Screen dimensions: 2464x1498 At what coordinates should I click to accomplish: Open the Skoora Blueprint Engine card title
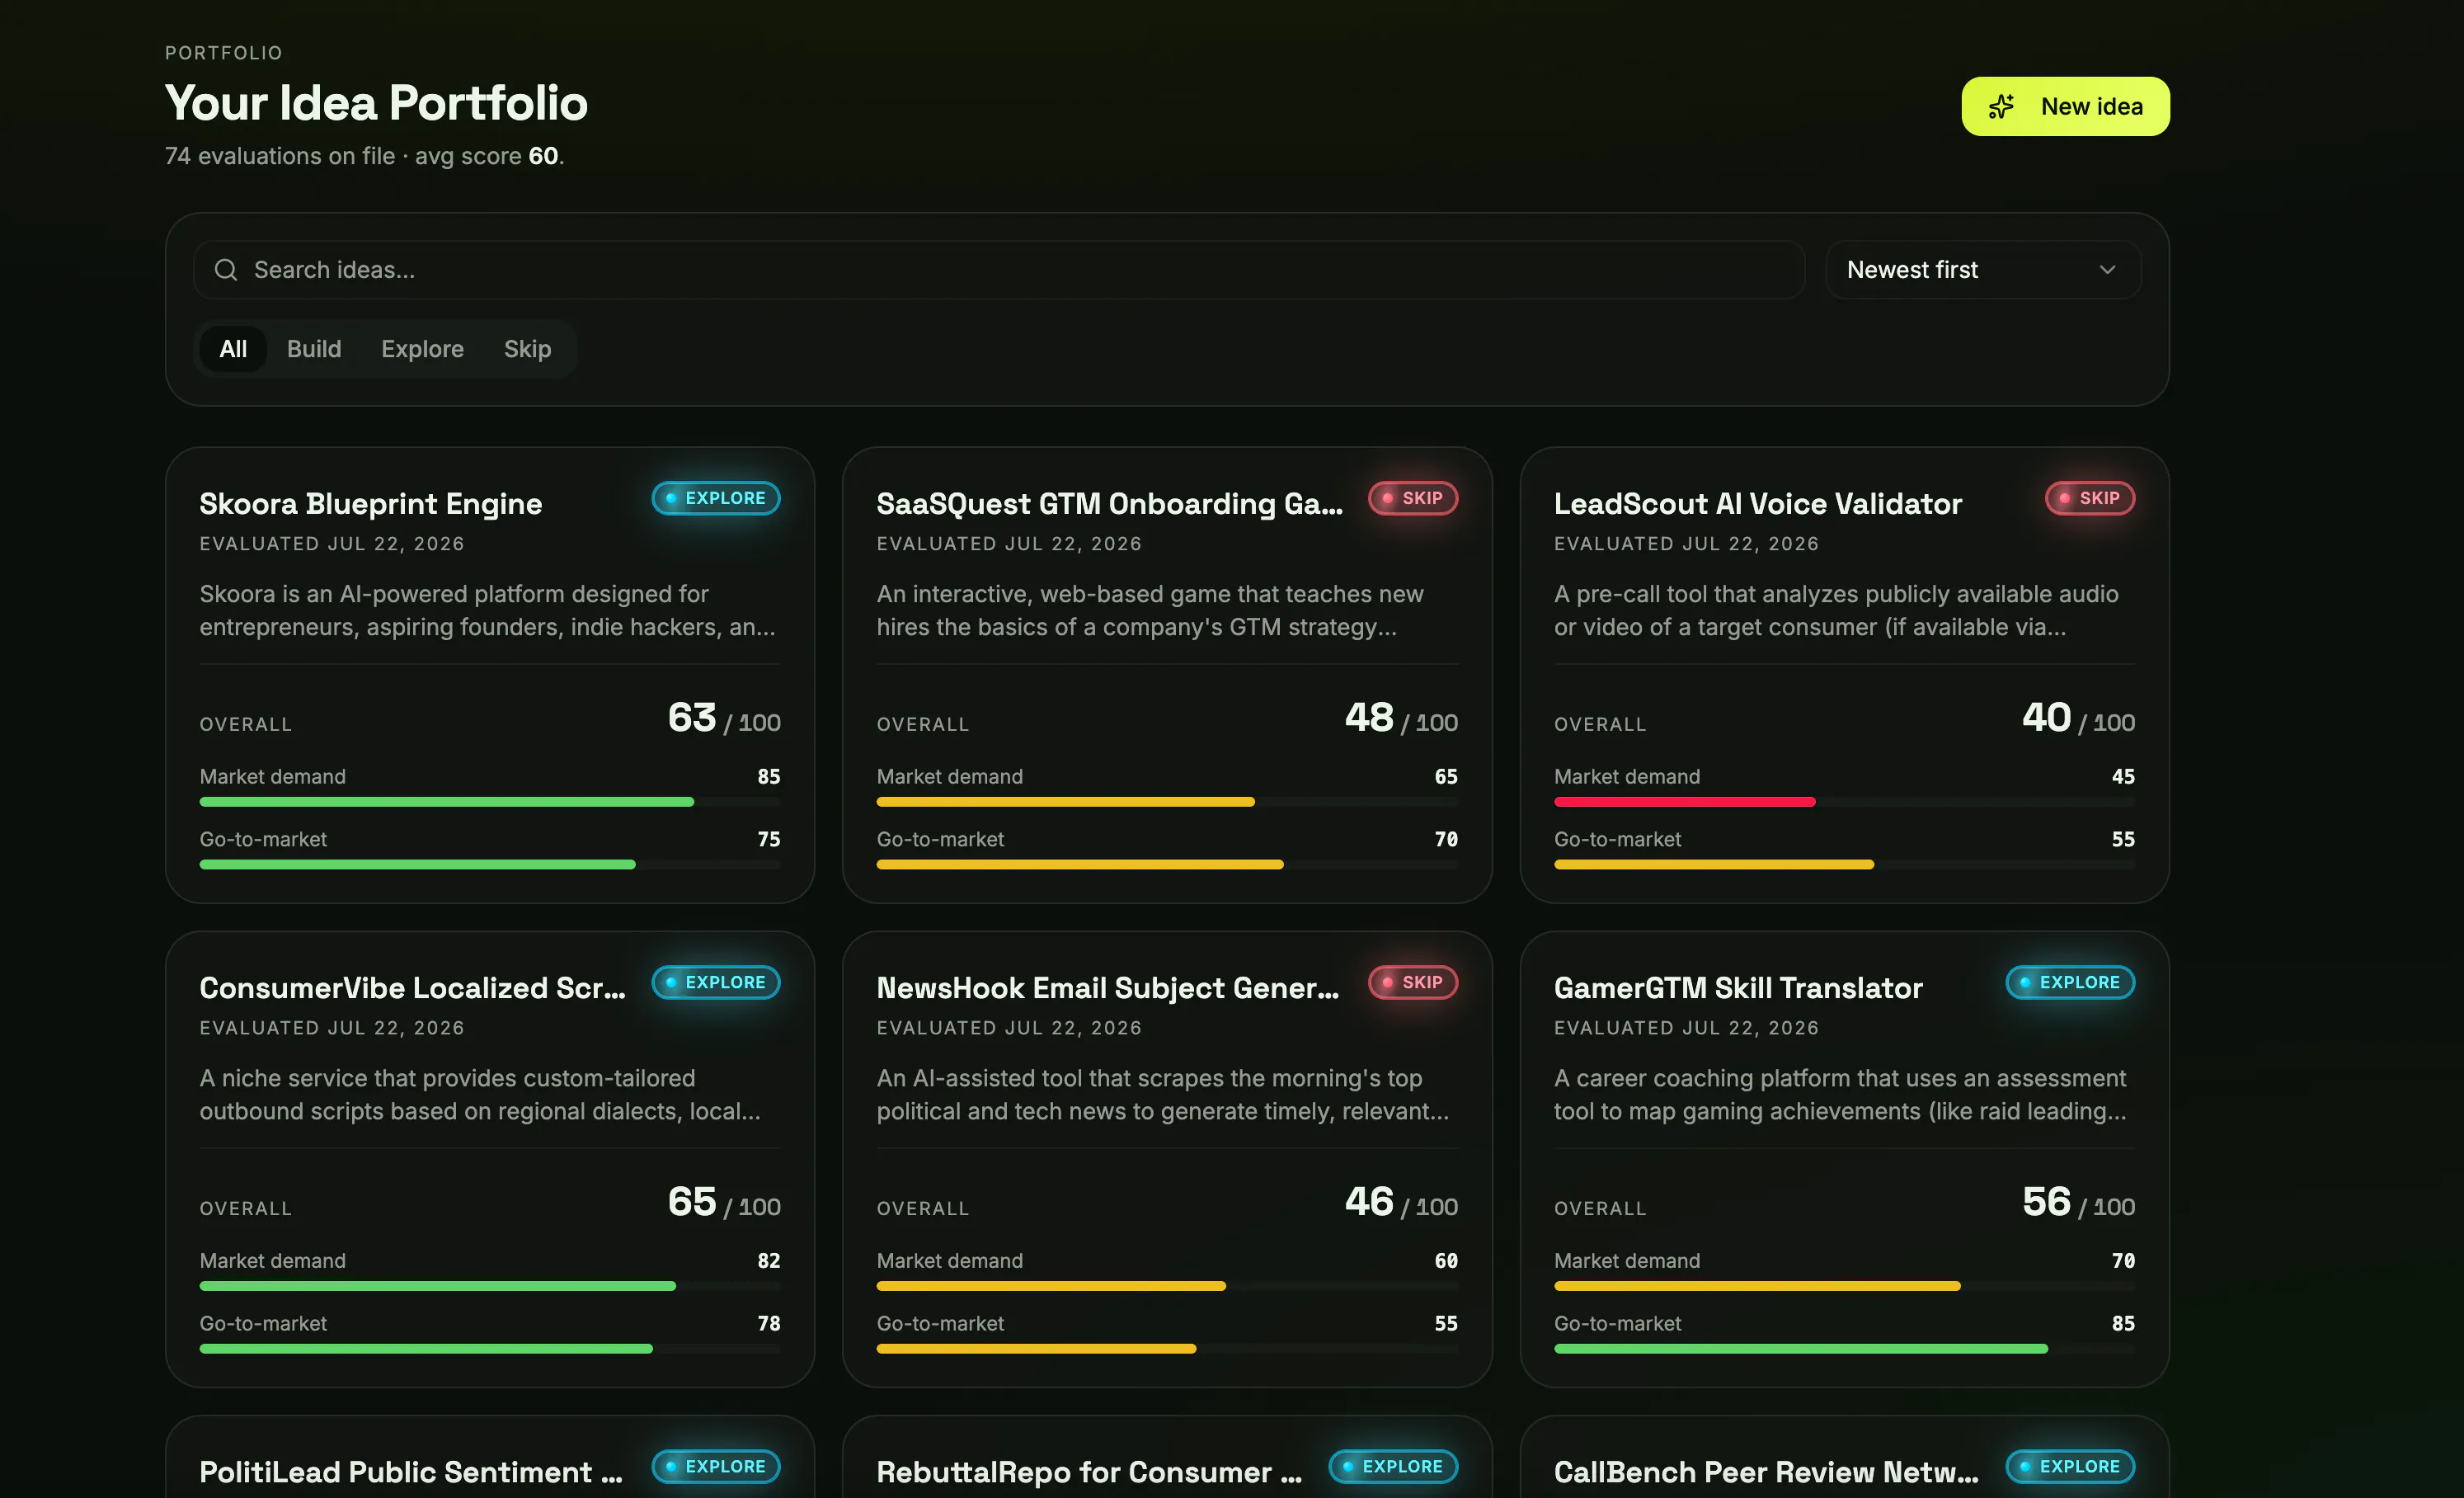point(371,503)
